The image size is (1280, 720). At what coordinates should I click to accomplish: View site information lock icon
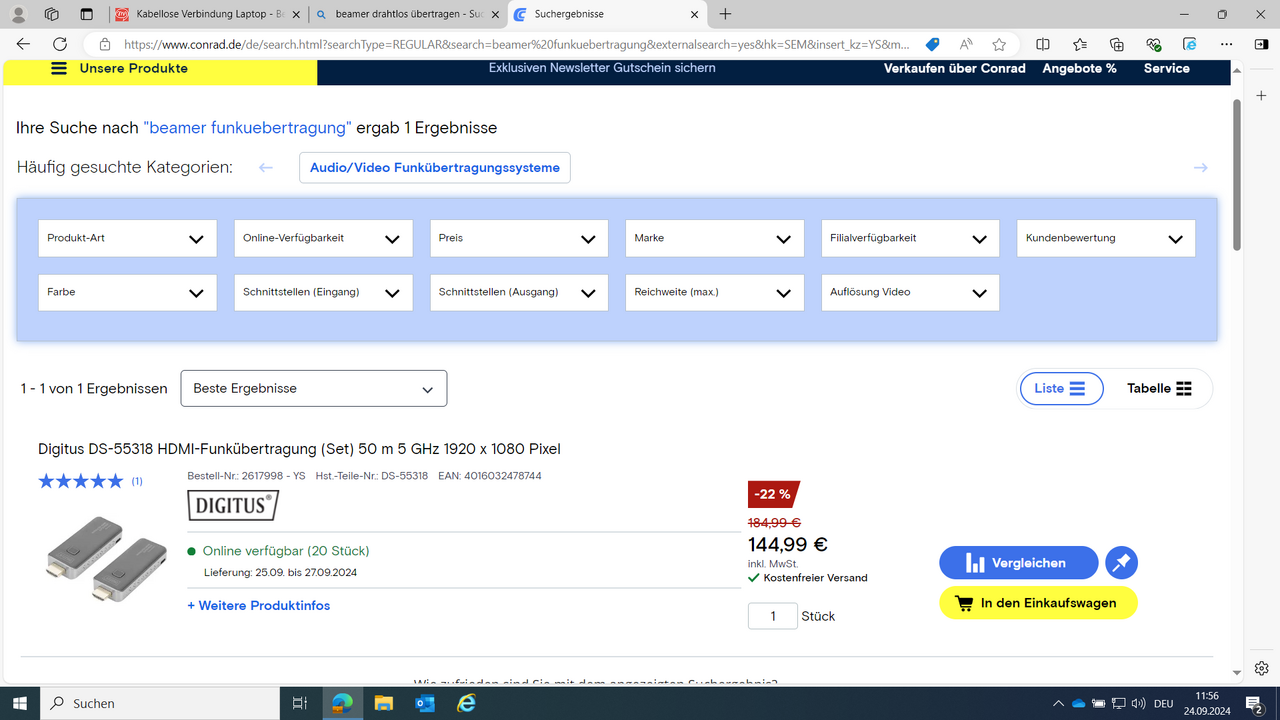[x=105, y=44]
